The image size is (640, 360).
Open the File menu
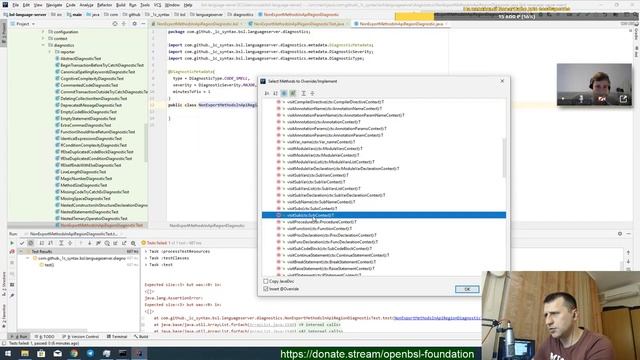tap(16, 5)
